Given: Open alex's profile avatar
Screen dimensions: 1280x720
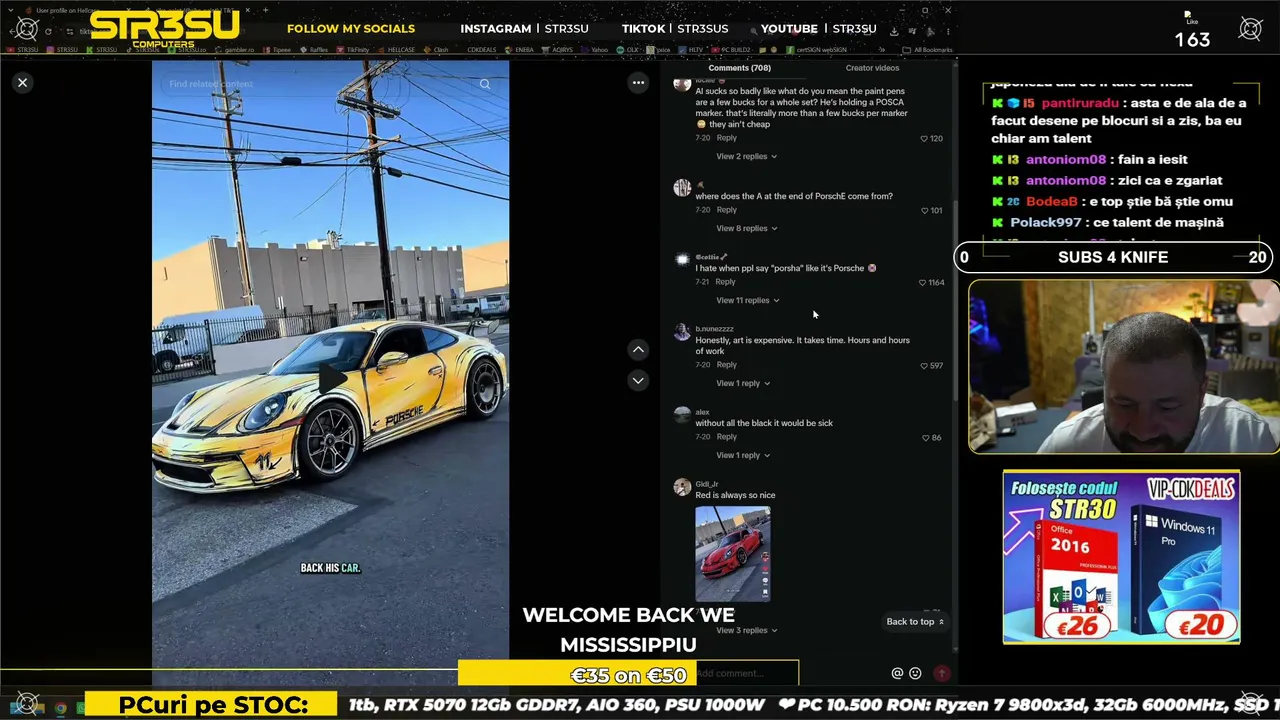Looking at the screenshot, I should [682, 416].
